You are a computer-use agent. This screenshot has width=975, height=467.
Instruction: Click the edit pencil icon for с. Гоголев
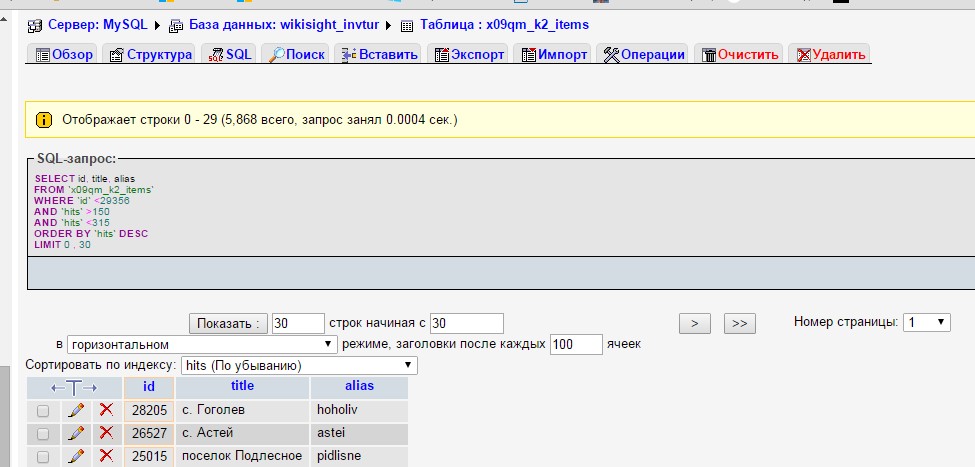pyautogui.click(x=76, y=410)
